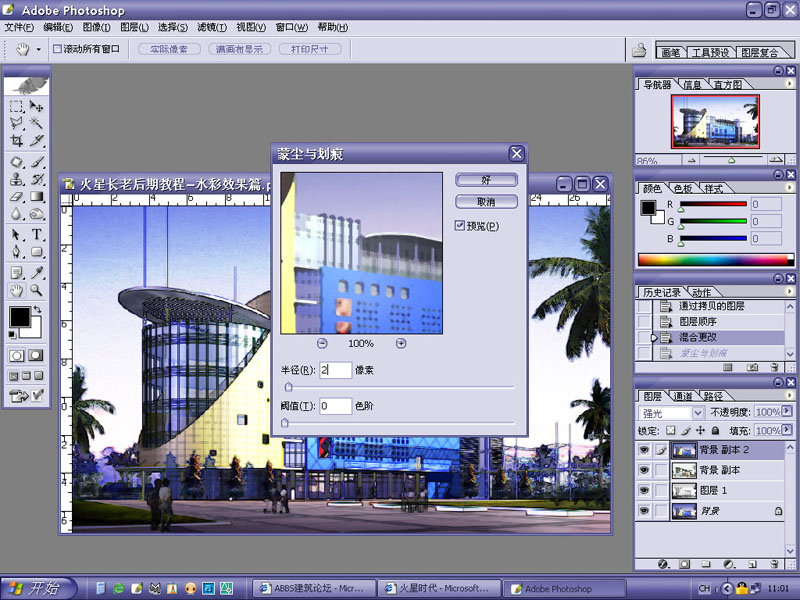Create new snapshot camera icon in History panel
This screenshot has height=600, width=800.
tap(752, 367)
